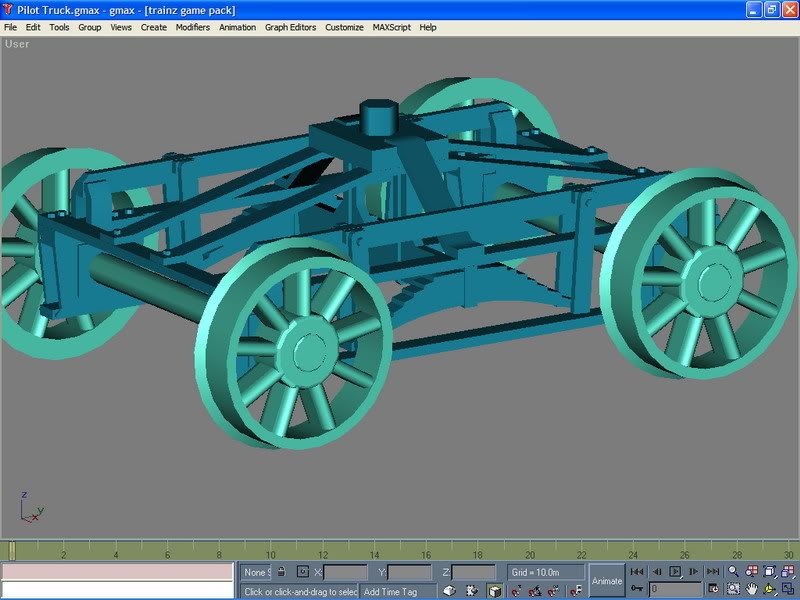Open the MAXScript menu
This screenshot has width=800, height=600.
[391, 28]
